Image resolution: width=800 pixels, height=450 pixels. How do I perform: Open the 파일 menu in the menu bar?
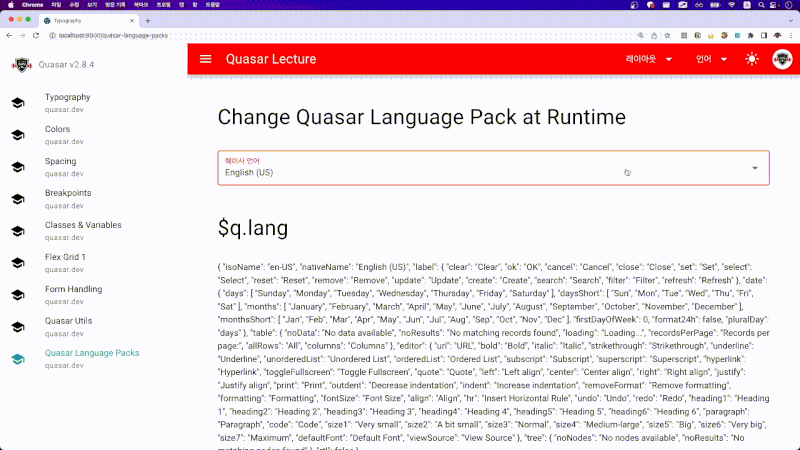click(56, 5)
